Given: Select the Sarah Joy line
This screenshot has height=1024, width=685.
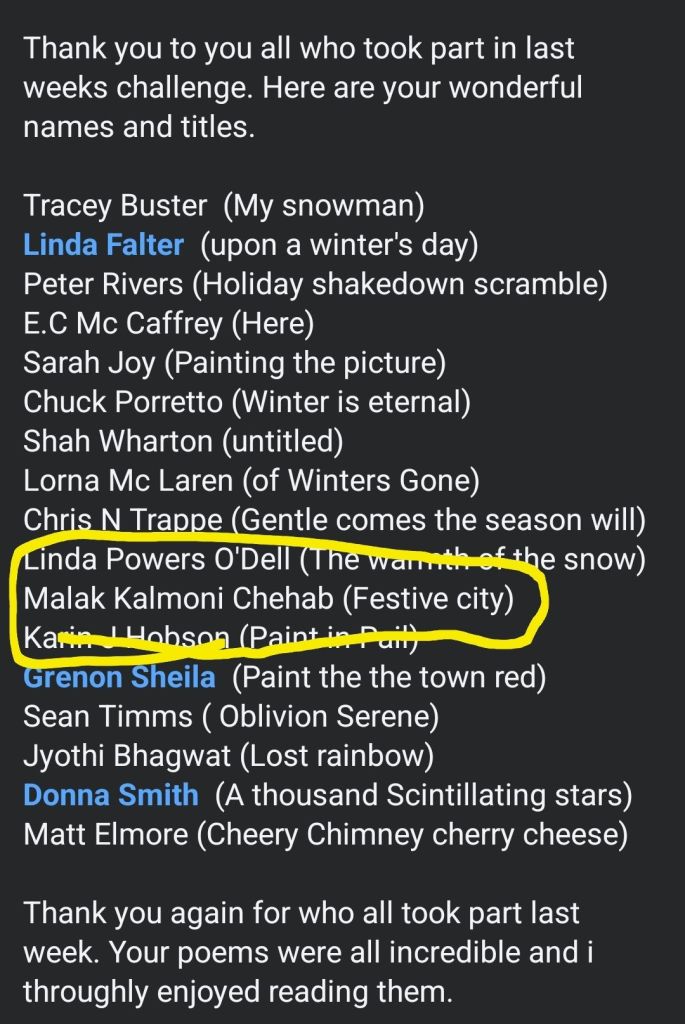Looking at the screenshot, I should [x=234, y=362].
